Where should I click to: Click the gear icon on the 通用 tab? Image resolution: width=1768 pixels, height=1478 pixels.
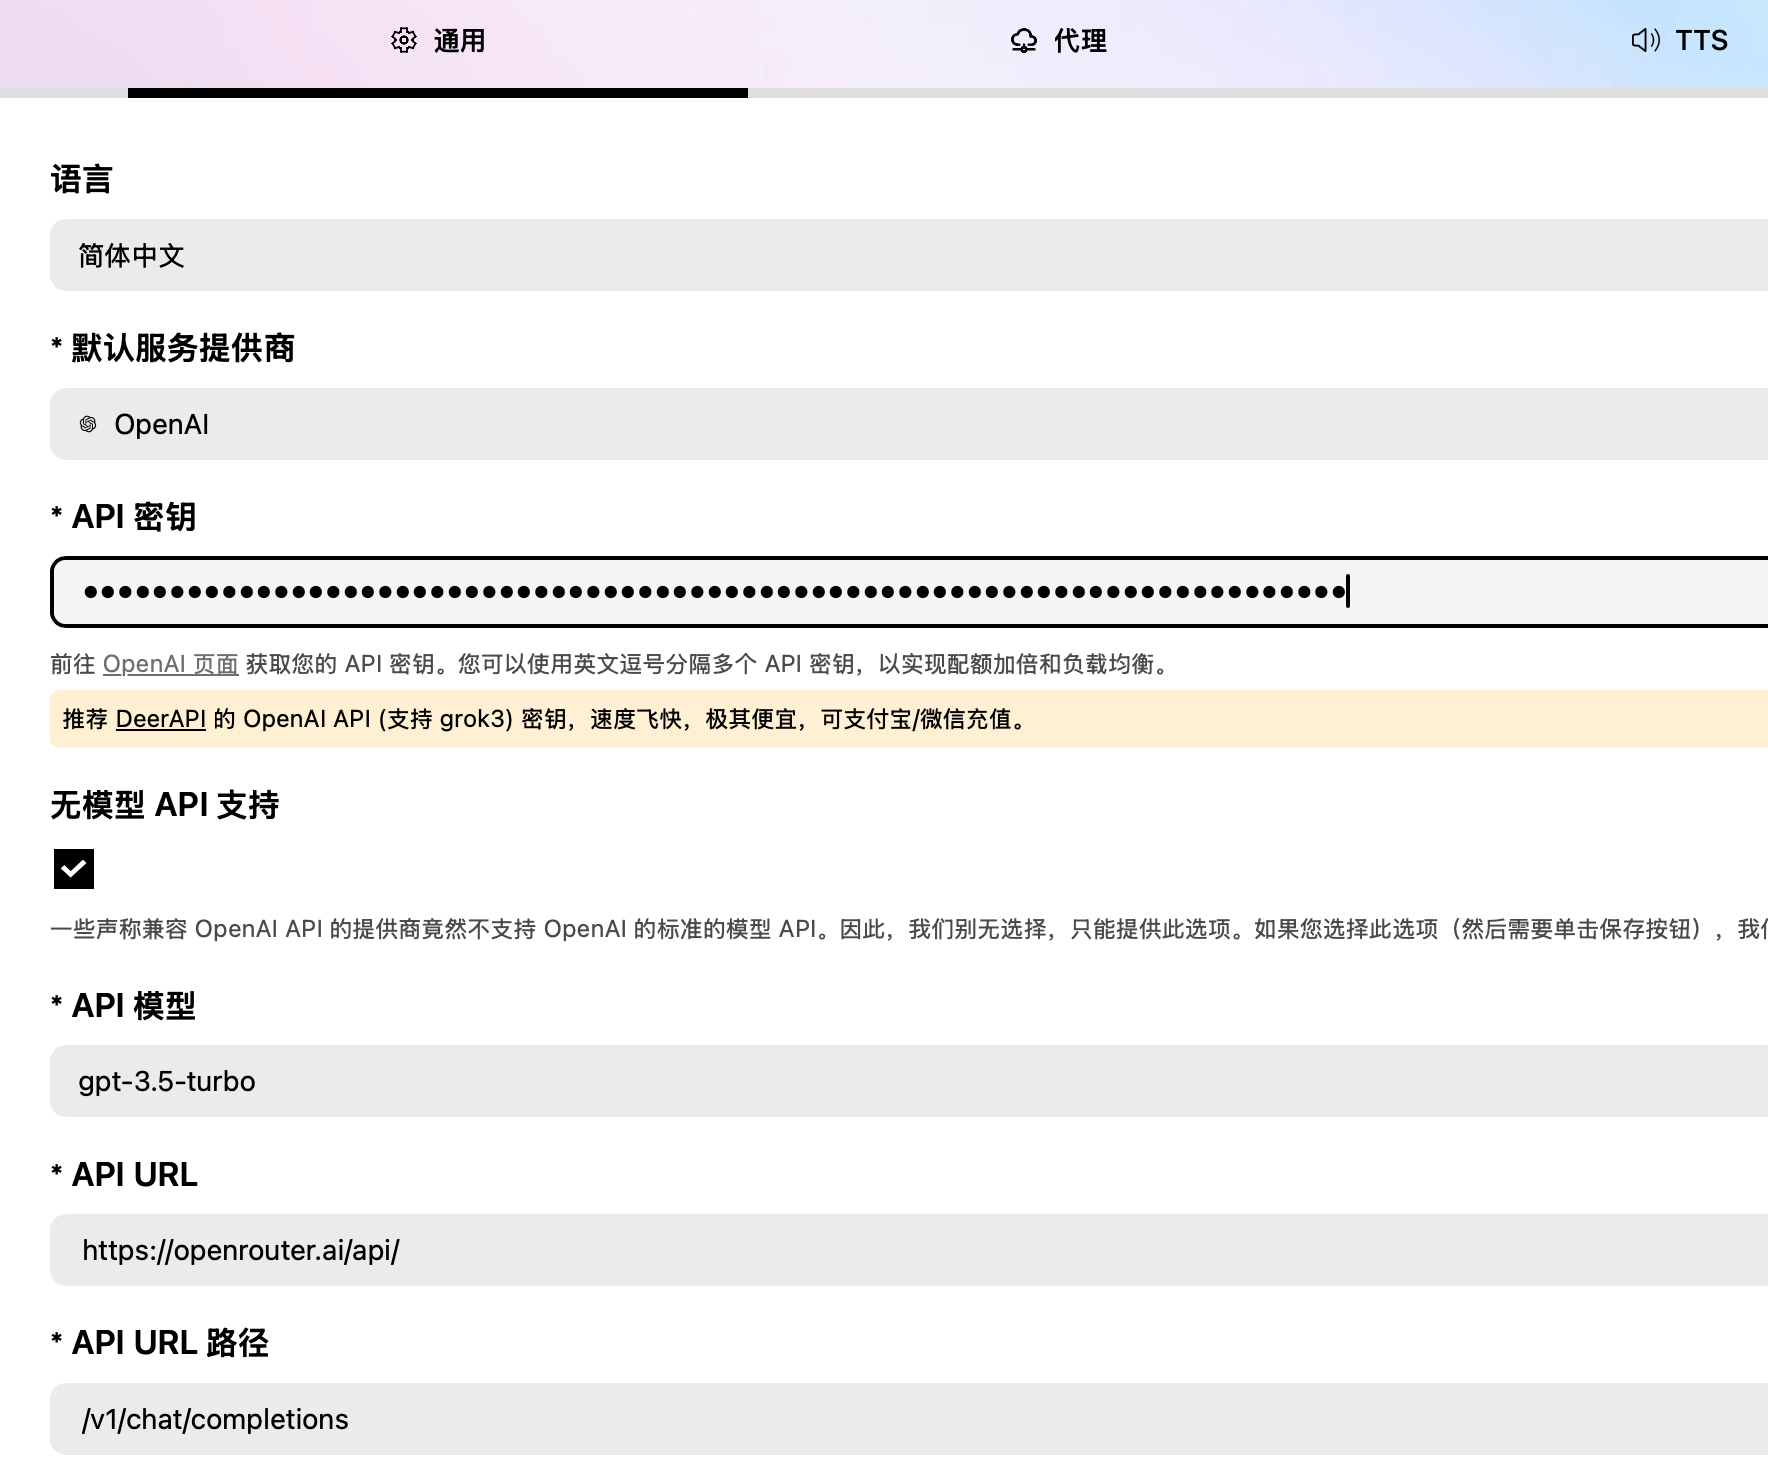tap(404, 41)
